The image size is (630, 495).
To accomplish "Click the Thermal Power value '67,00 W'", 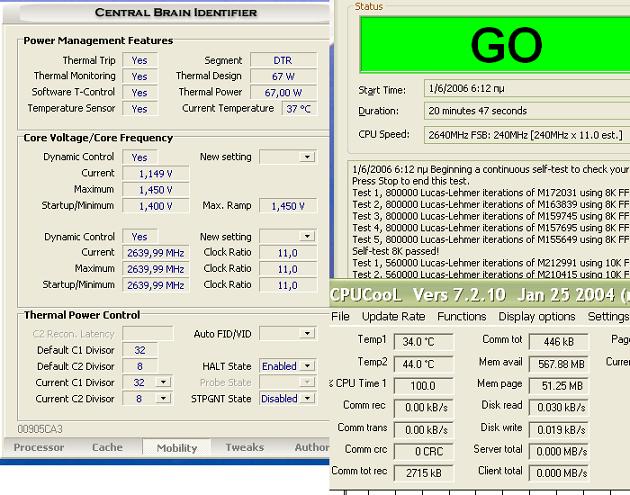I will [283, 92].
